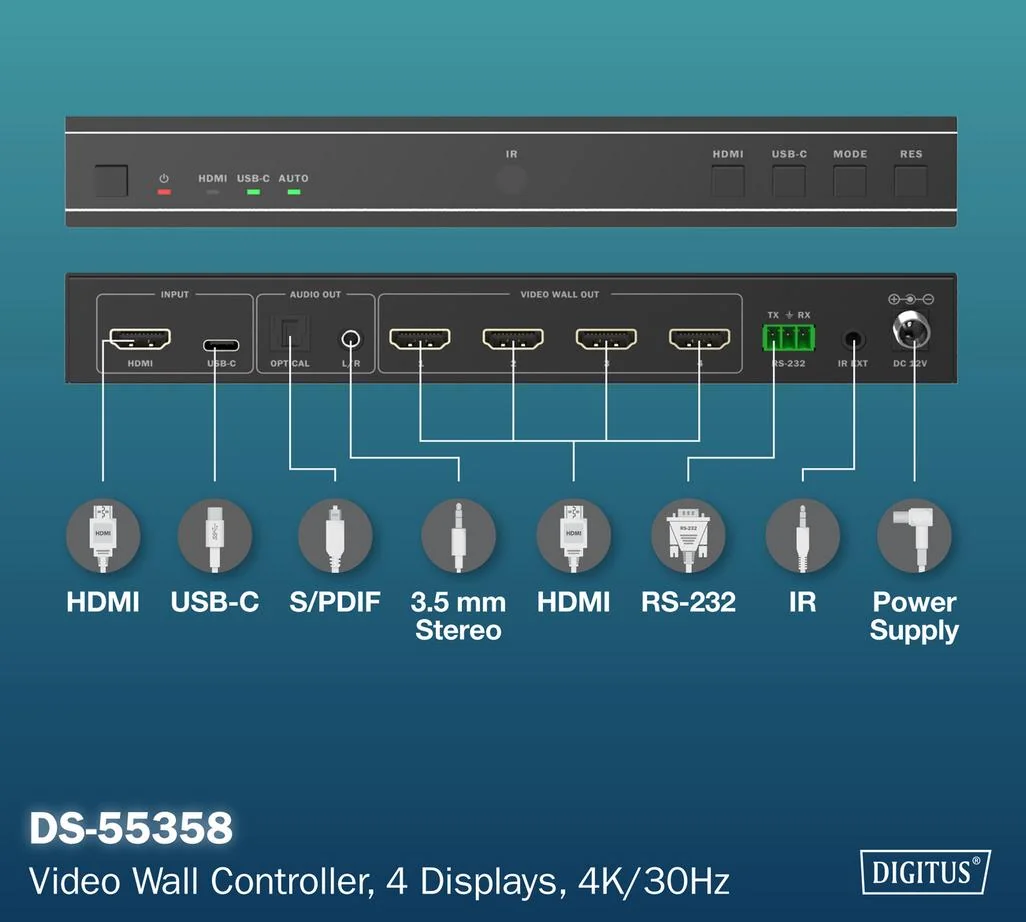Select the L/R audio out jack
Viewport: 1026px width, 922px height.
point(351,338)
